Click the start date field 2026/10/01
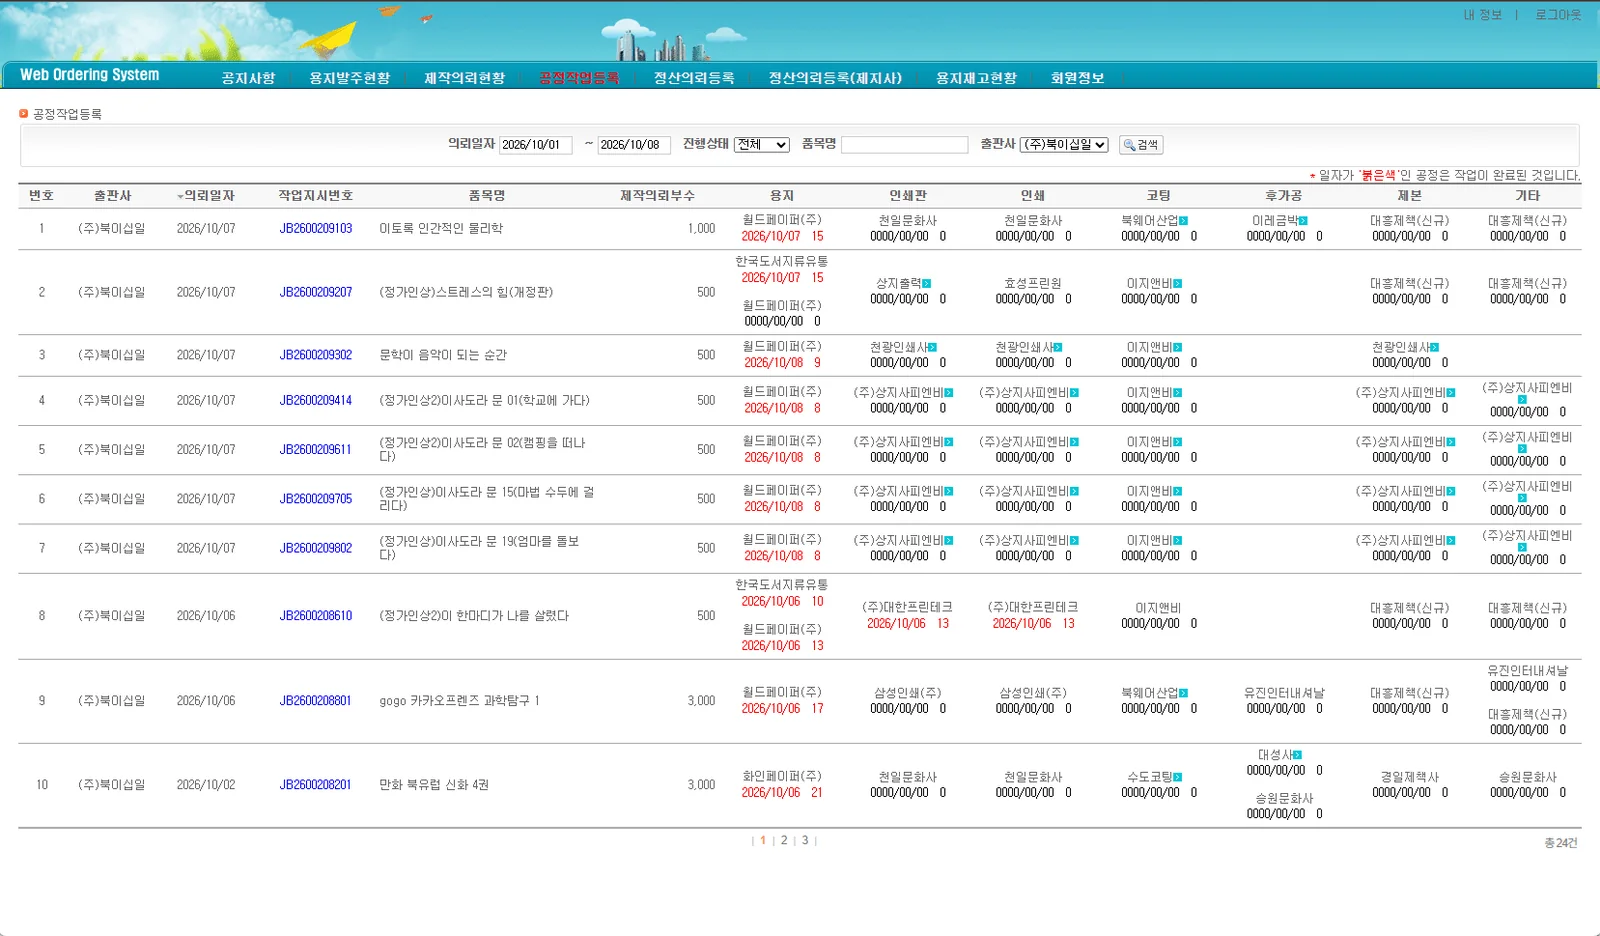 click(x=536, y=145)
